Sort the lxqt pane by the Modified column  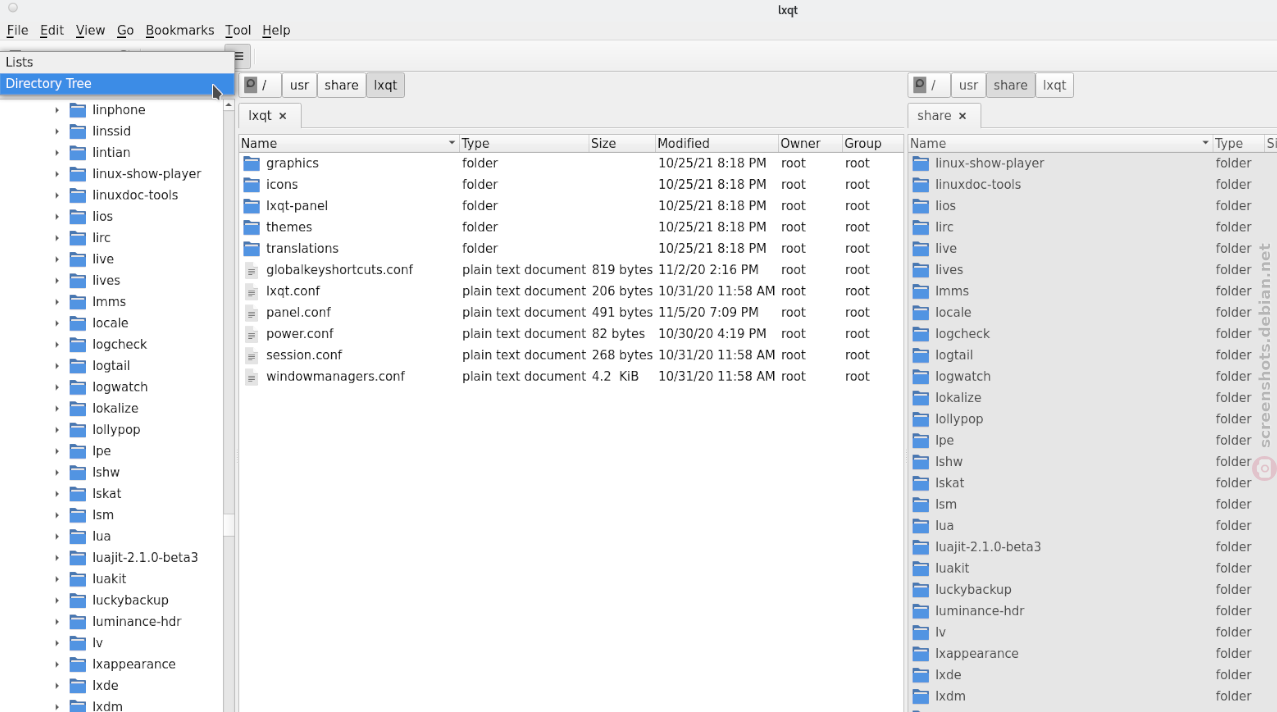tap(716, 143)
